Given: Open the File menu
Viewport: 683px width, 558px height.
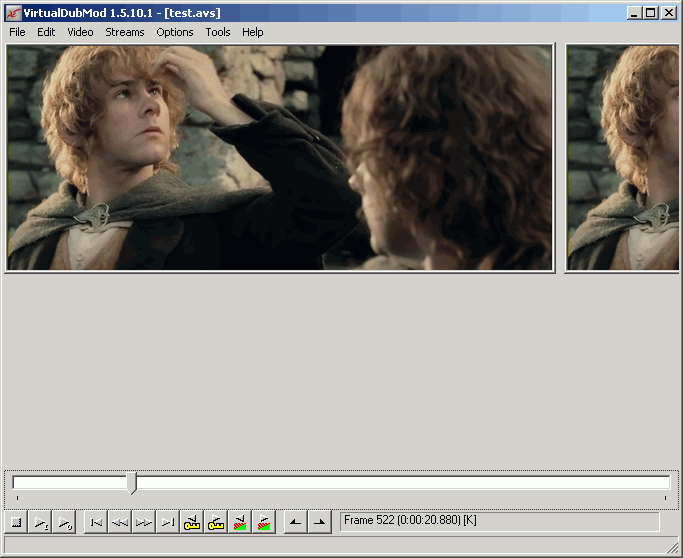Looking at the screenshot, I should 17,32.
